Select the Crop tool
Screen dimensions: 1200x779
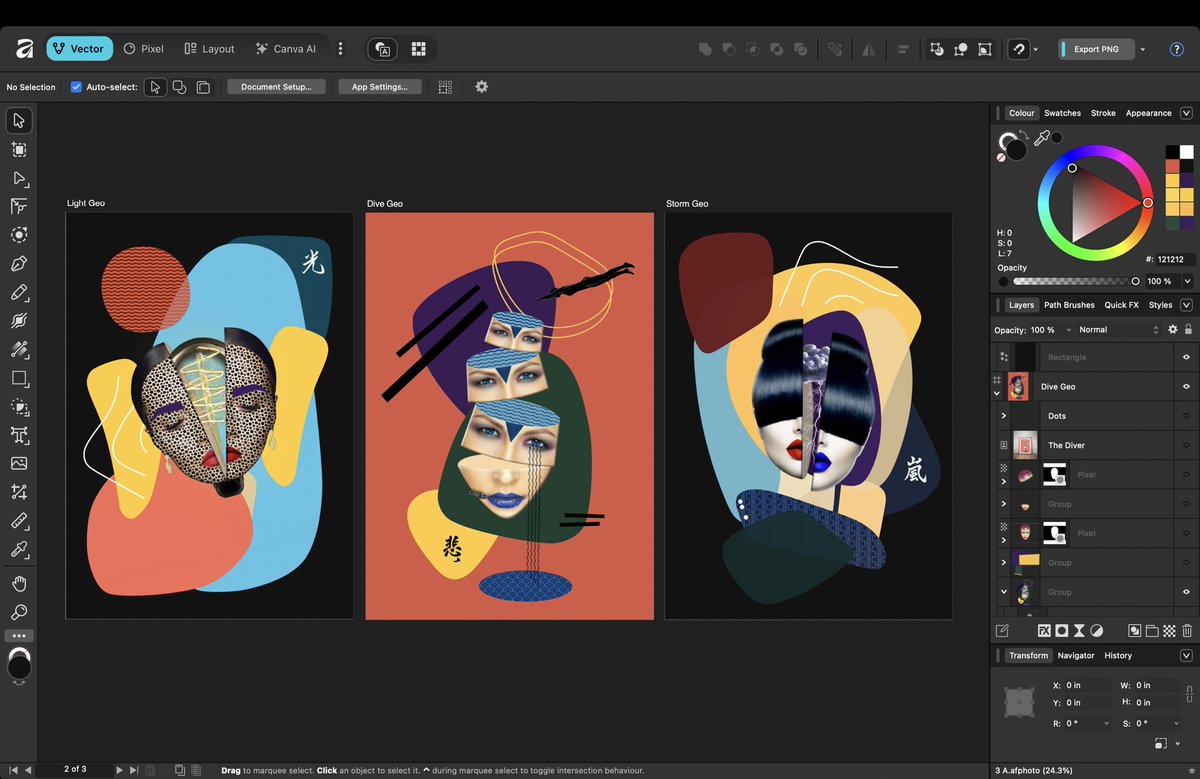tap(19, 492)
